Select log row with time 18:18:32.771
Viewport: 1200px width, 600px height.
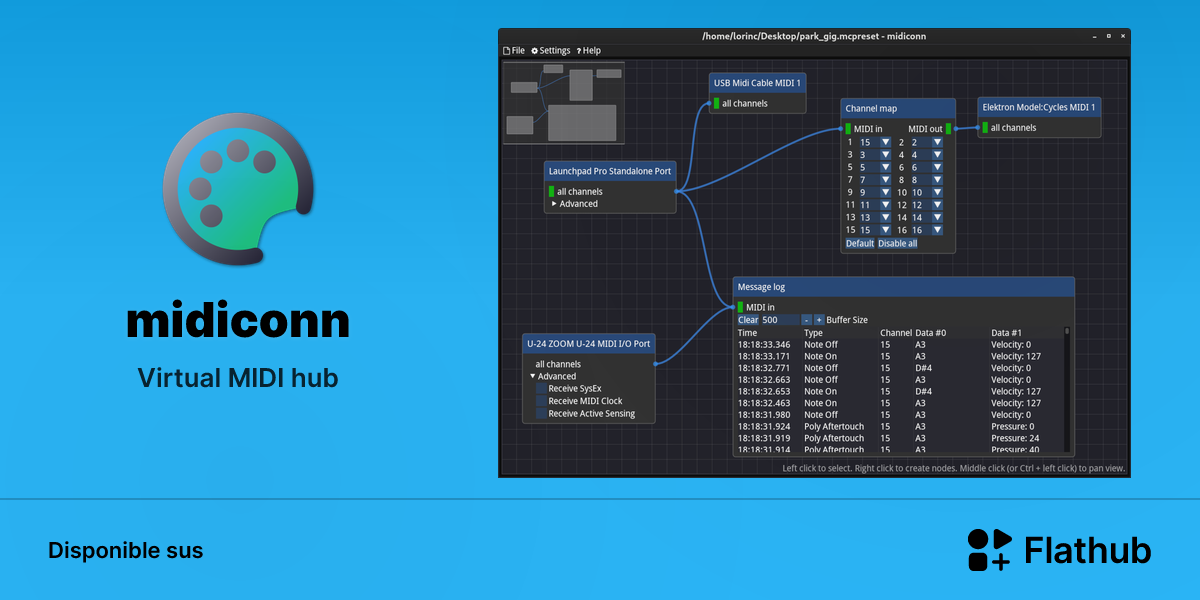click(900, 368)
